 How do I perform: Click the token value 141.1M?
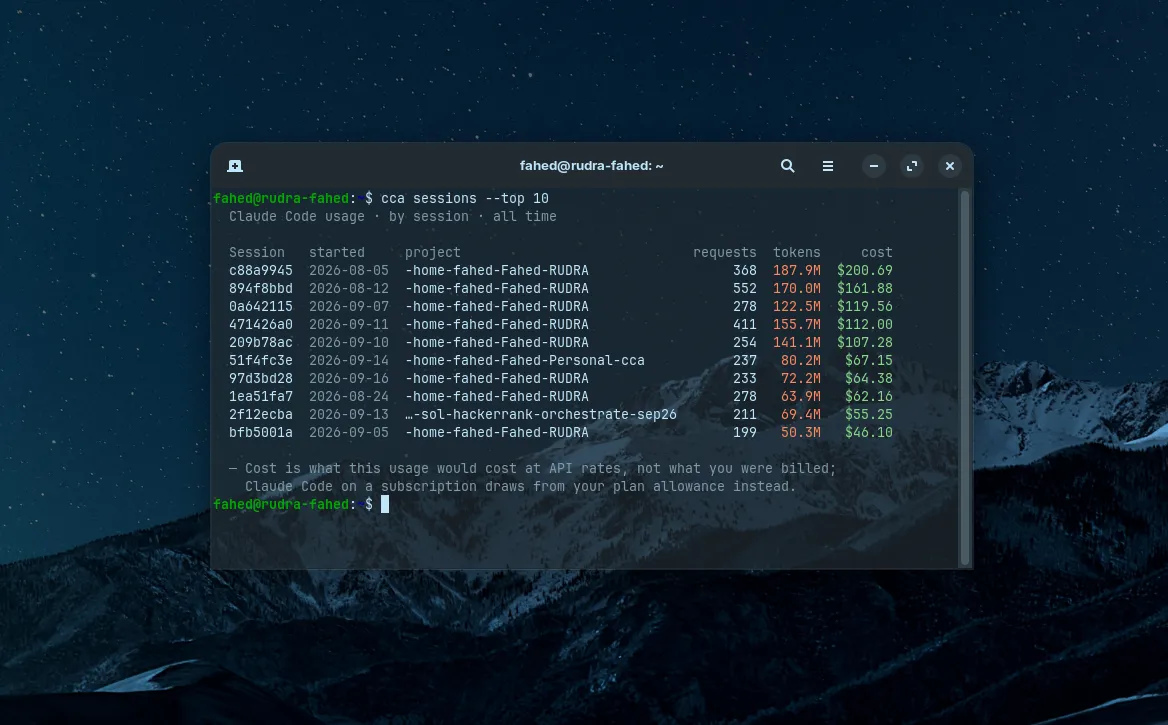pyautogui.click(x=796, y=342)
